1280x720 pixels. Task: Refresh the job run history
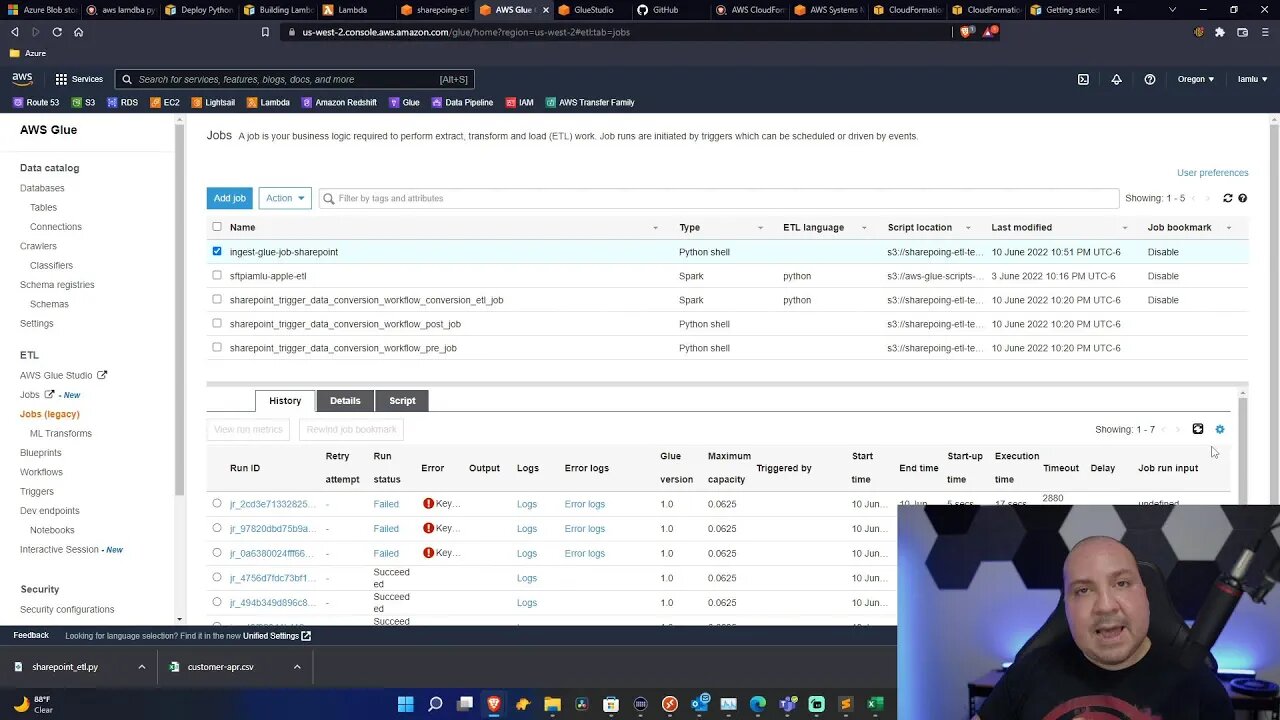(x=1198, y=429)
